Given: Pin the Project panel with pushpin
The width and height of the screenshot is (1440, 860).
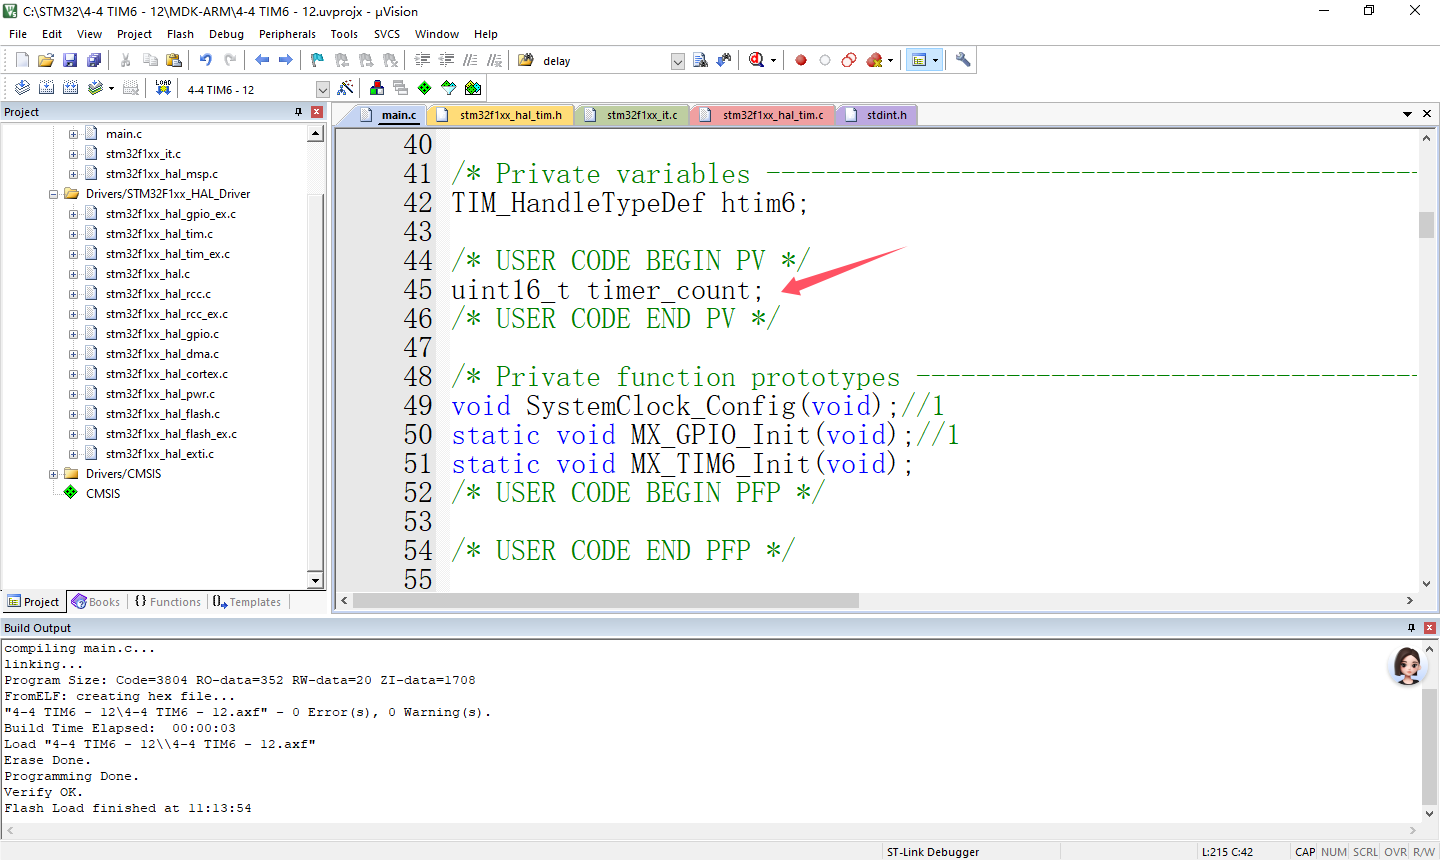Looking at the screenshot, I should [x=298, y=112].
